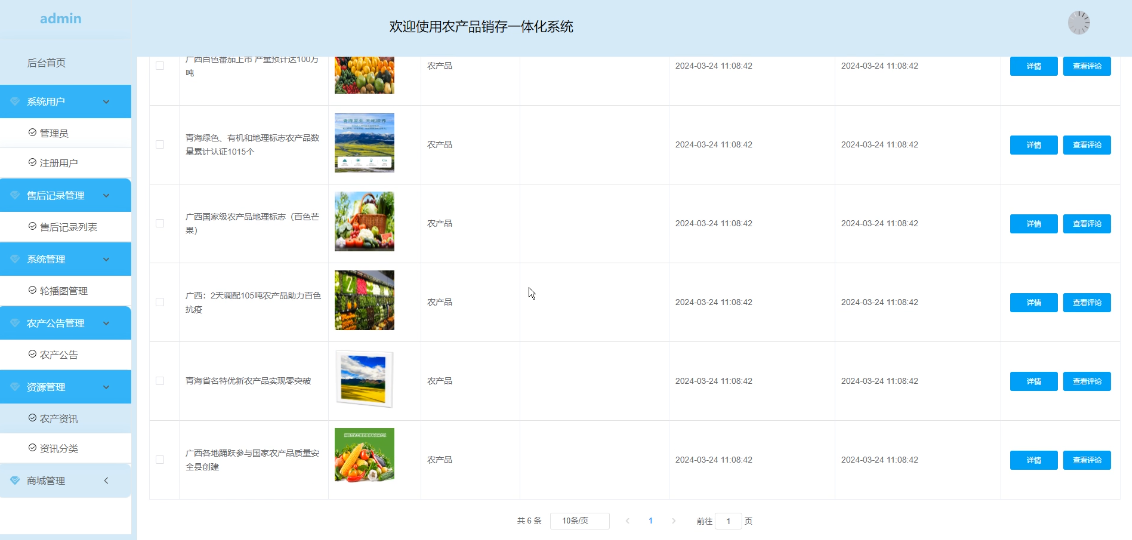Go to the next page with the right arrow
The width and height of the screenshot is (1132, 540).
tap(674, 521)
